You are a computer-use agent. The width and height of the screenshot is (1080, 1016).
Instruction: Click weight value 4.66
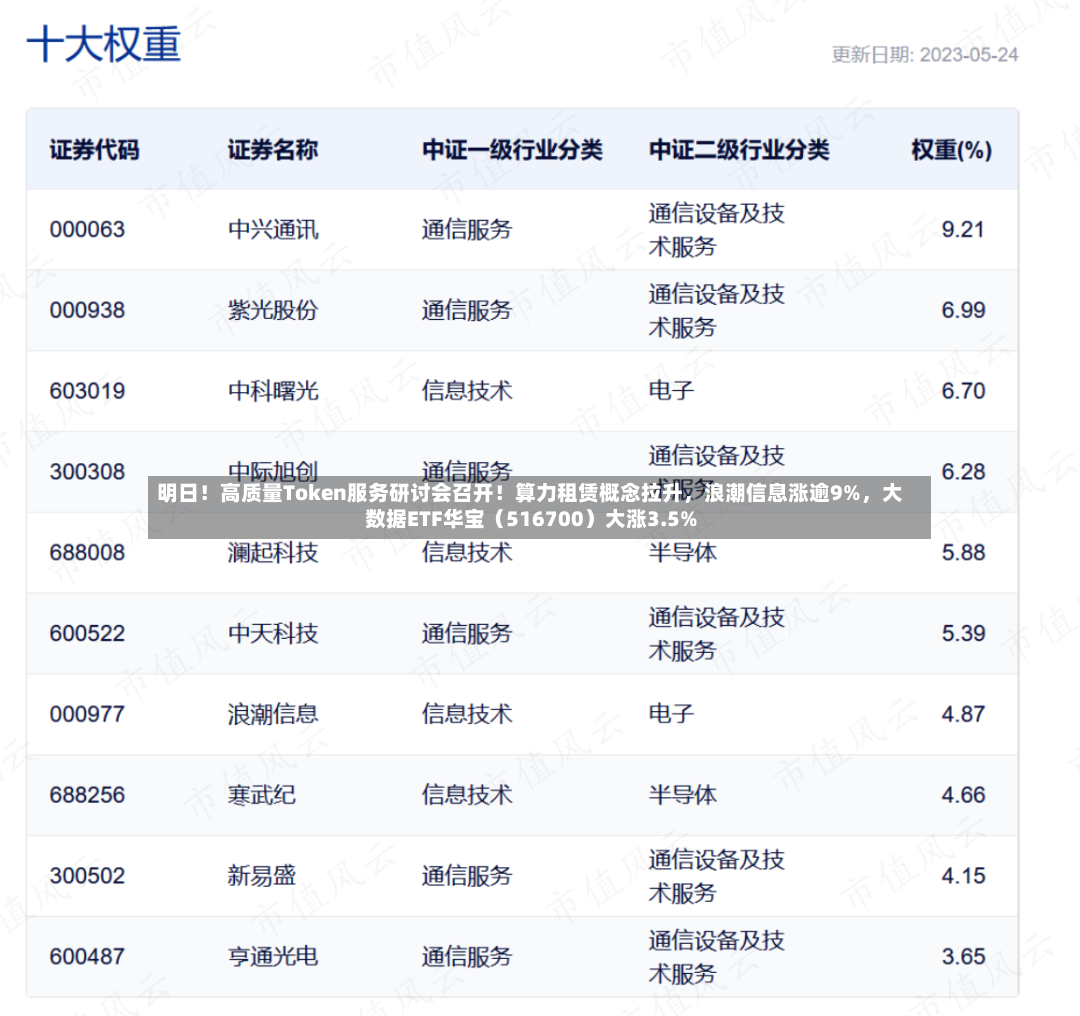pos(963,795)
